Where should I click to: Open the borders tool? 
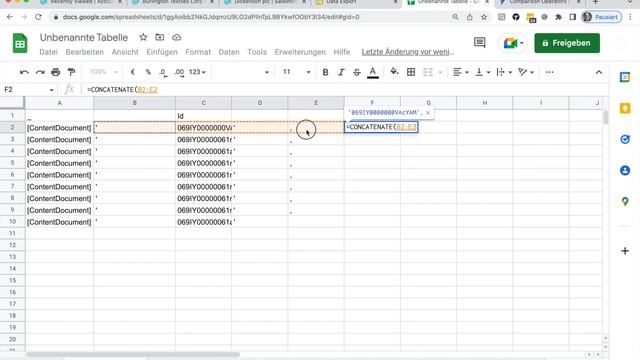pos(411,72)
